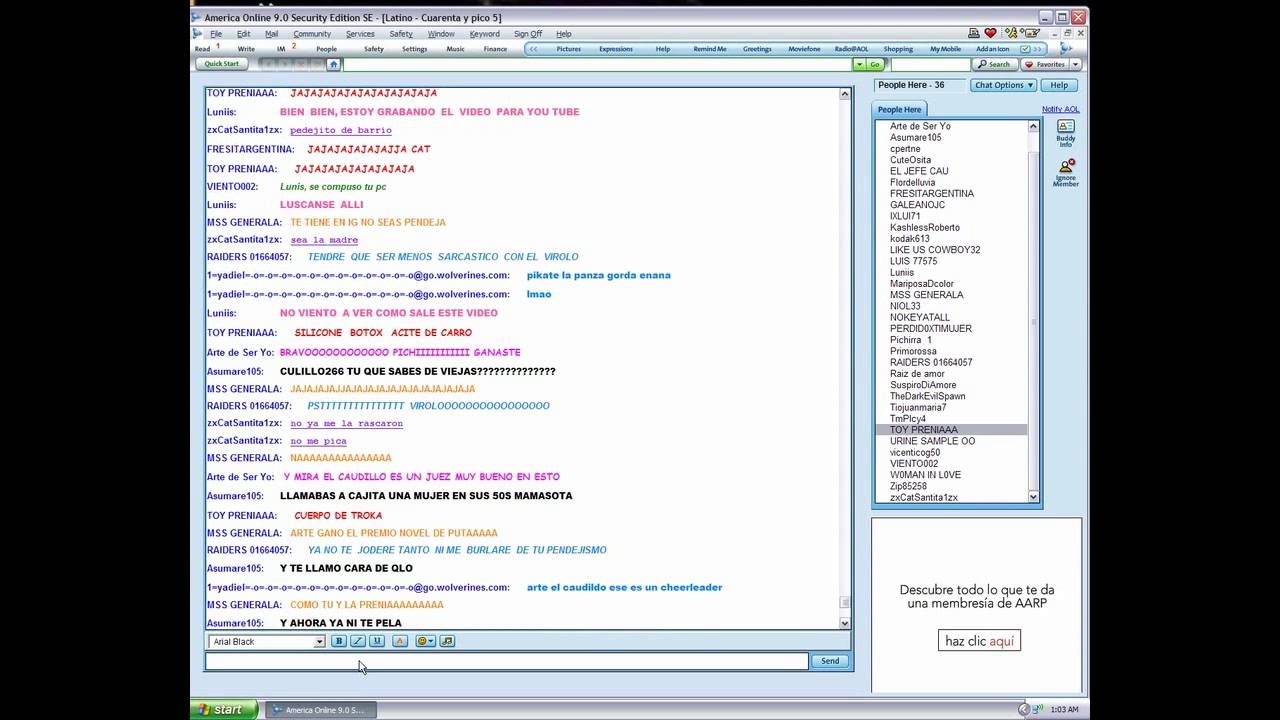
Task: Click the music note sound icon
Action: [447, 641]
